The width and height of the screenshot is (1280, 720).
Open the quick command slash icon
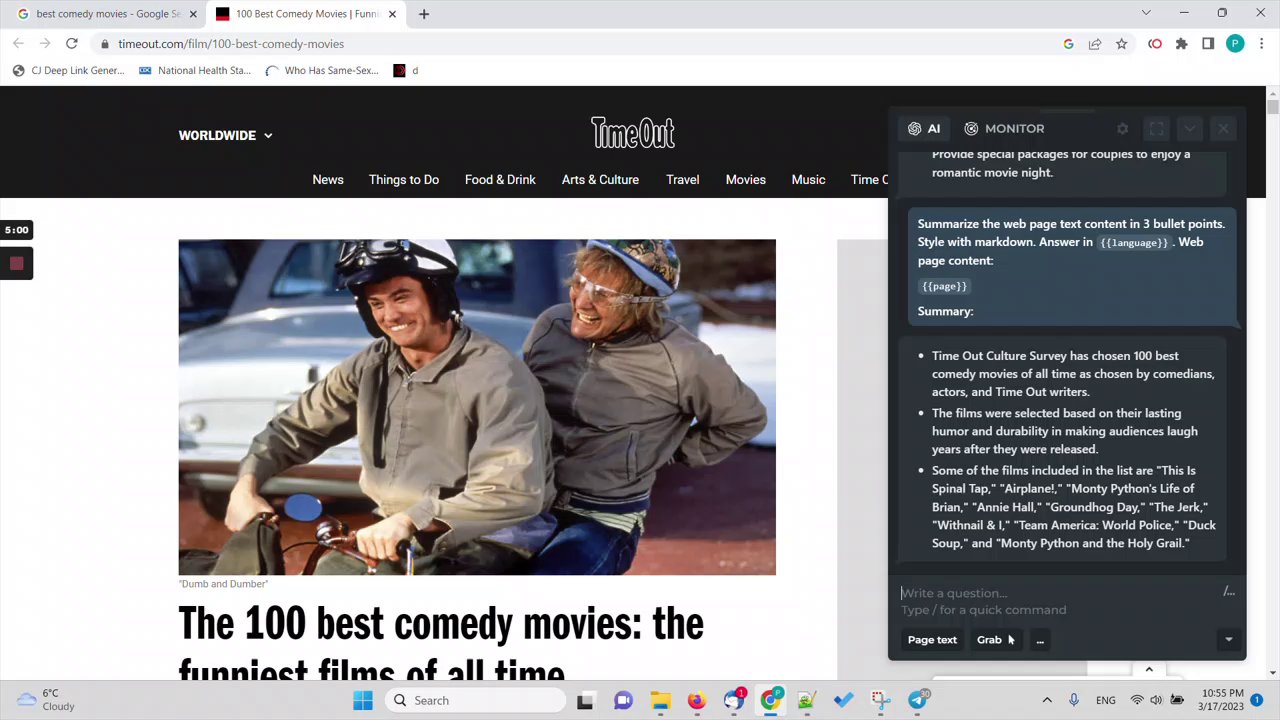point(1229,592)
